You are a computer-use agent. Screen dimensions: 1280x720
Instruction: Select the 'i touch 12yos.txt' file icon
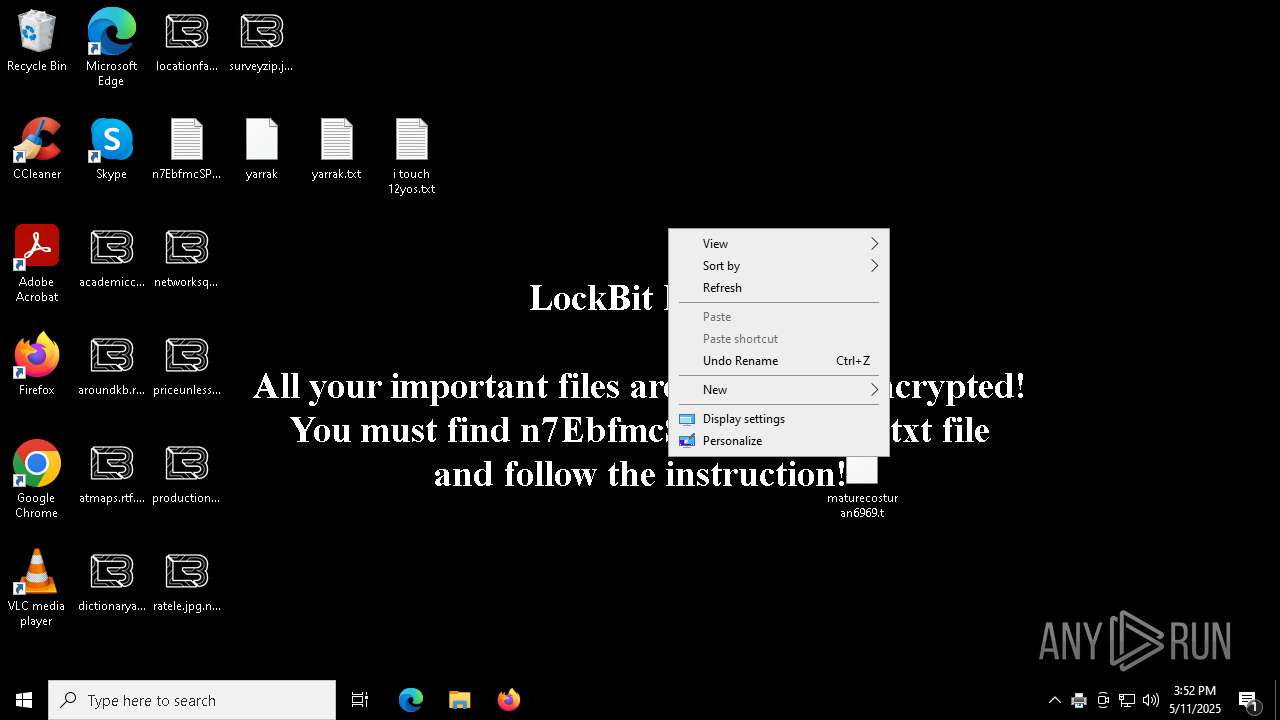412,157
